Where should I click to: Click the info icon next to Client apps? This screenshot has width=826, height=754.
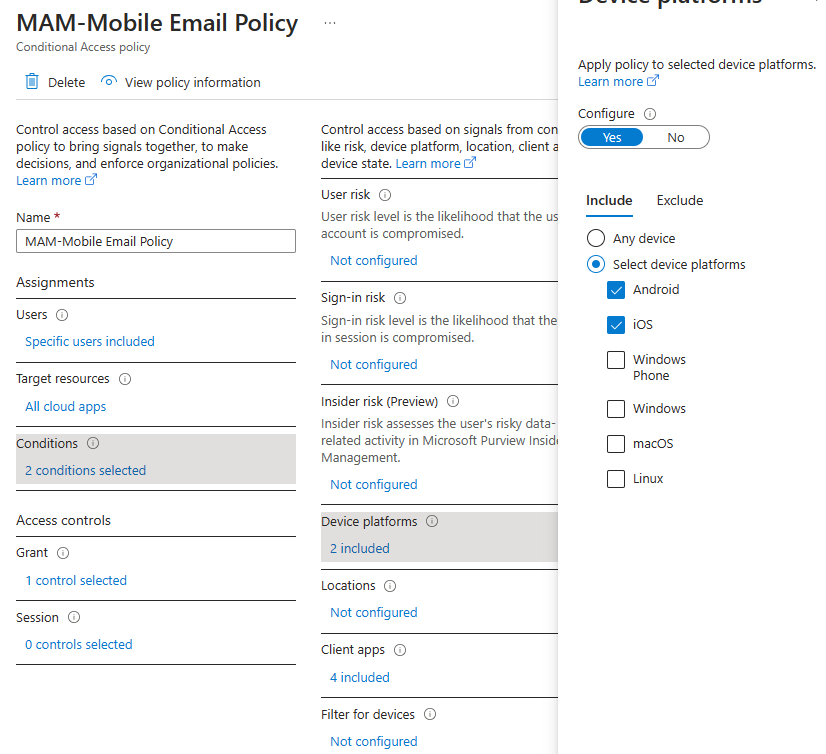pos(400,650)
